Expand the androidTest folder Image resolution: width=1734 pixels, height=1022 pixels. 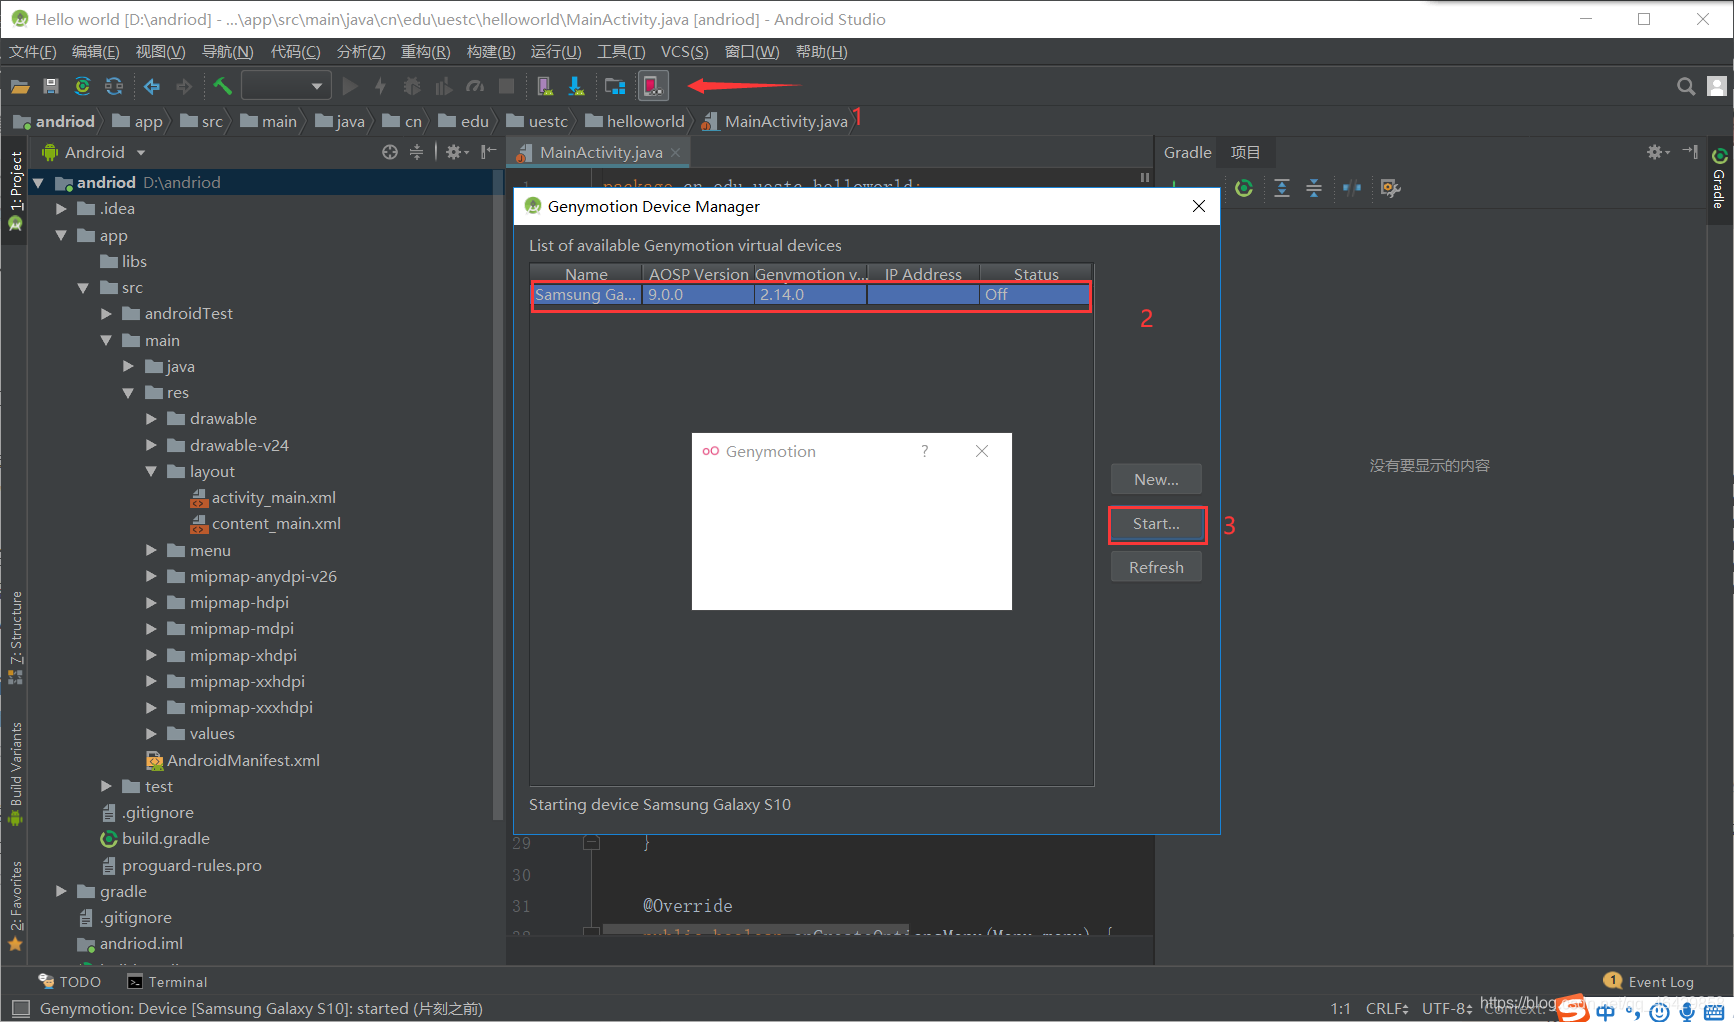pyautogui.click(x=106, y=314)
